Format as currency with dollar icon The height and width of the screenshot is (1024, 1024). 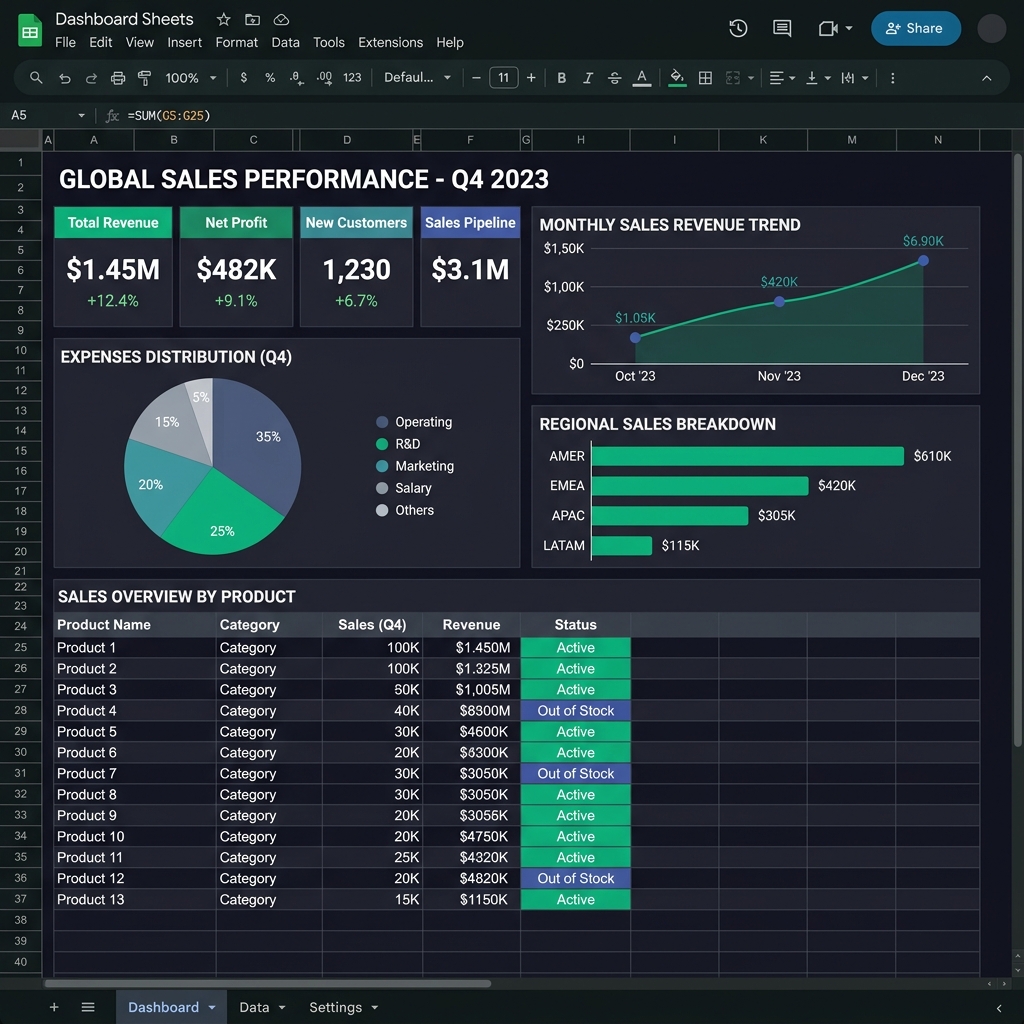(244, 78)
